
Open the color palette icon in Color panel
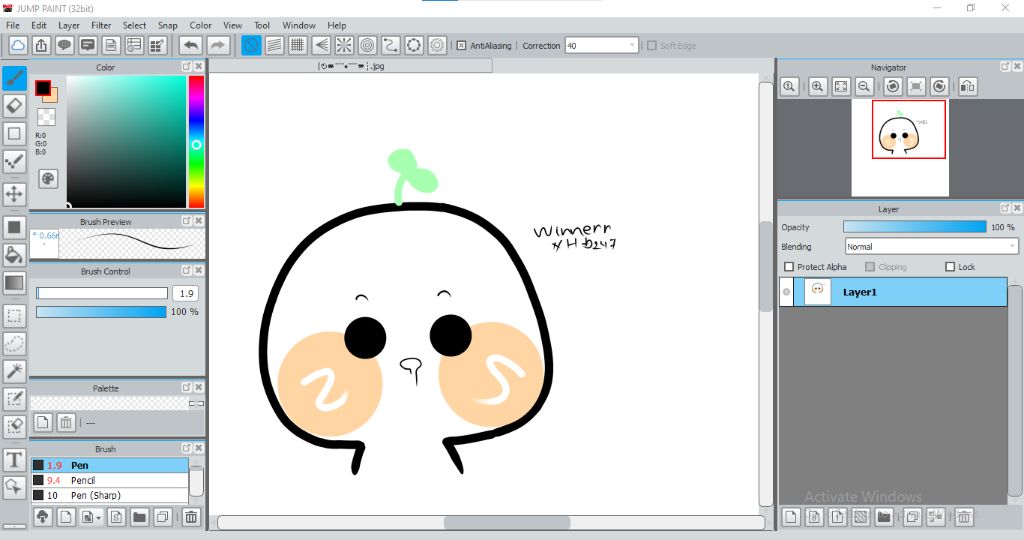point(48,179)
